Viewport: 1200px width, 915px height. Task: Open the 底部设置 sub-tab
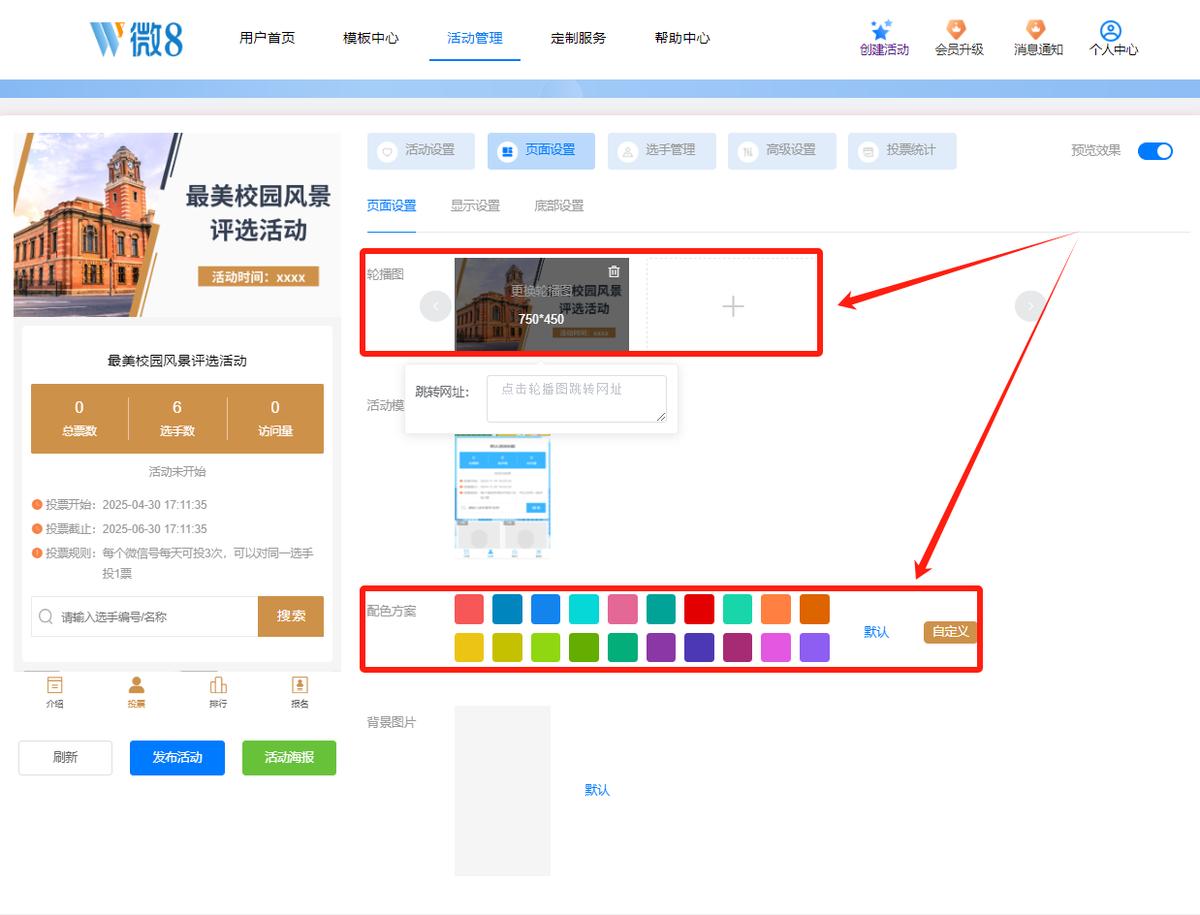[x=559, y=206]
